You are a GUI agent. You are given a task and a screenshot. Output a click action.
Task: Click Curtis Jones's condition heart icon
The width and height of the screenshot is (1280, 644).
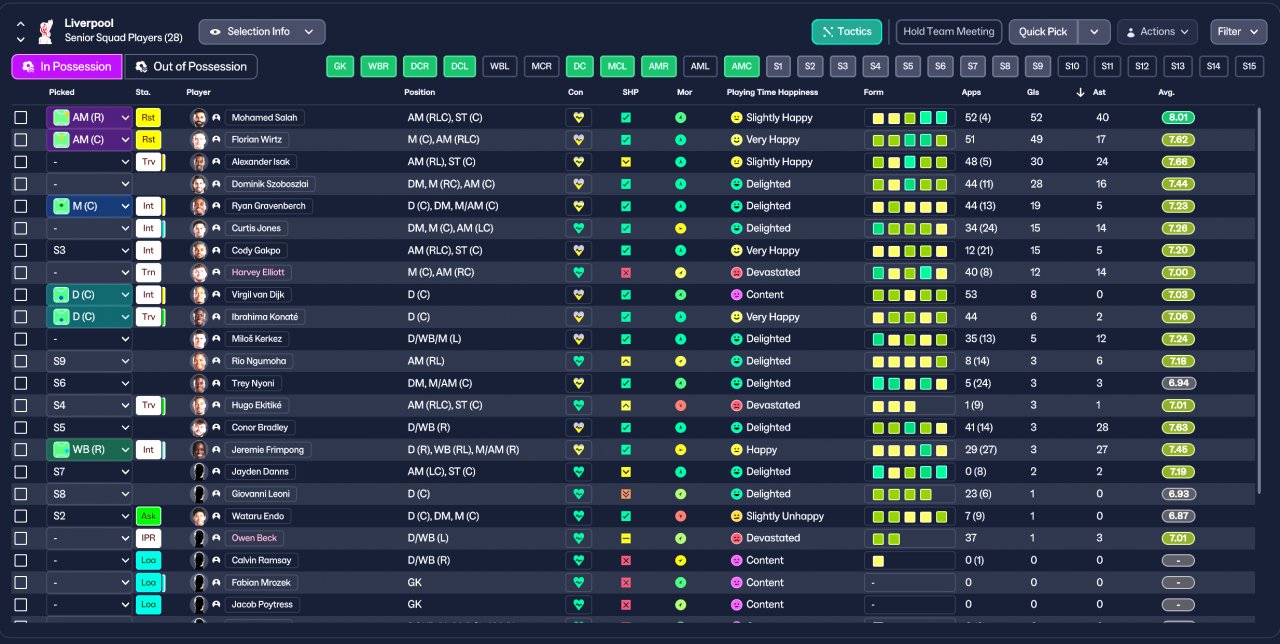tap(577, 228)
